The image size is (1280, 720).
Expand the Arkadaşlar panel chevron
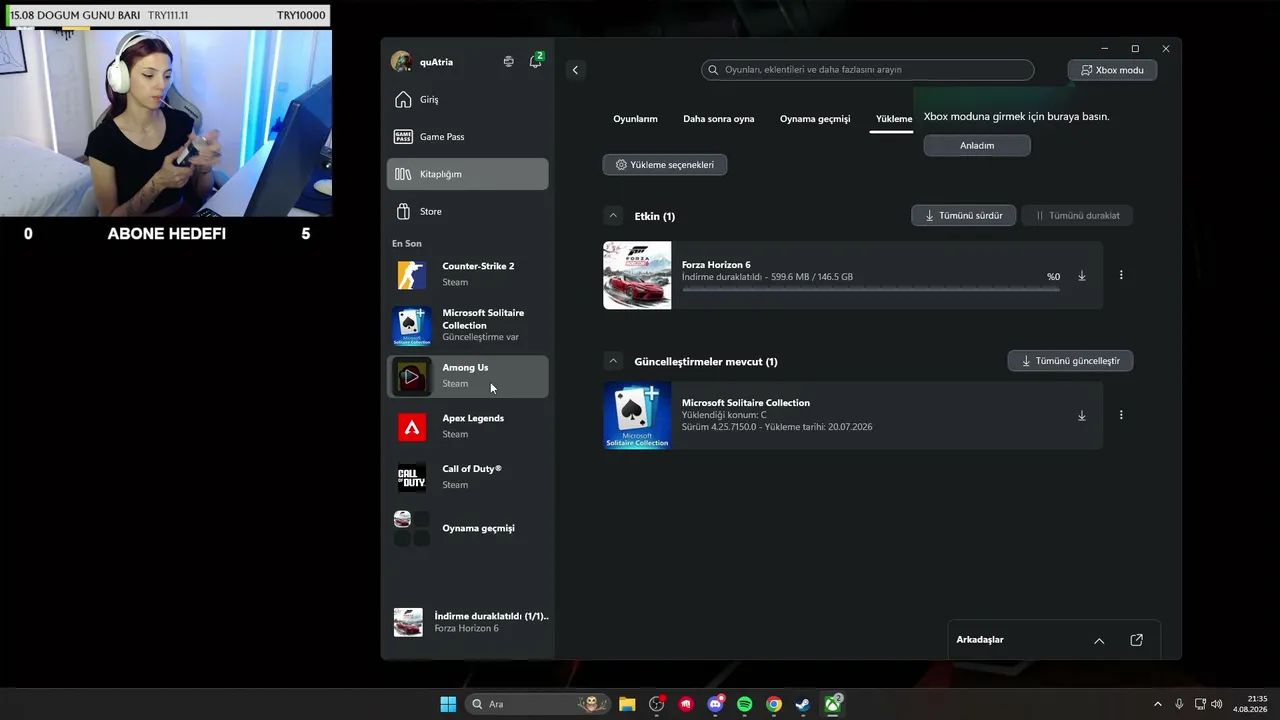click(x=1099, y=641)
